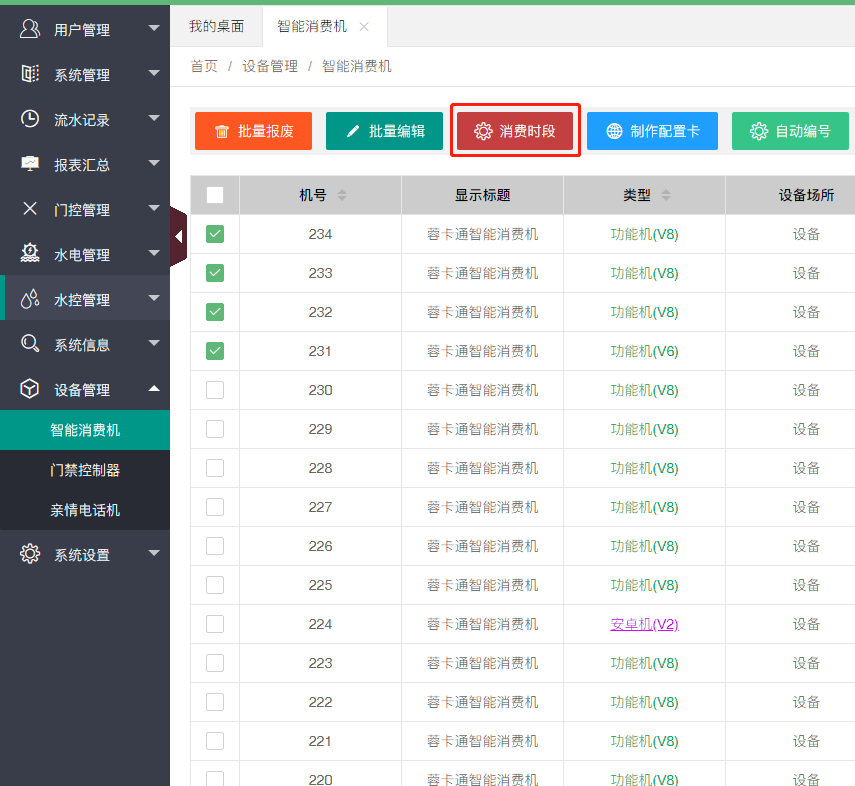Check the checkbox for machine 230
Screen dimensions: 855x786
click(x=215, y=390)
